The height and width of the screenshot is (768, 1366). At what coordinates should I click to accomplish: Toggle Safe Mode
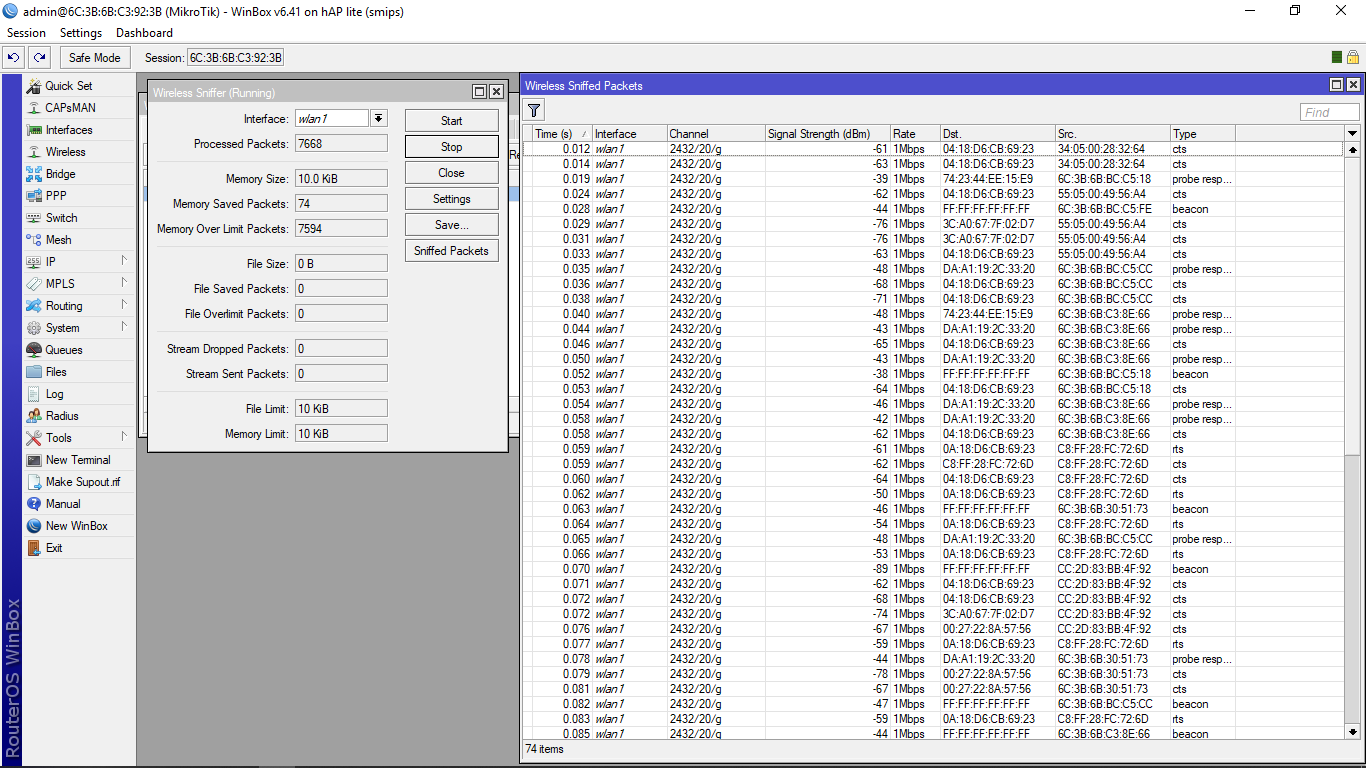[94, 57]
